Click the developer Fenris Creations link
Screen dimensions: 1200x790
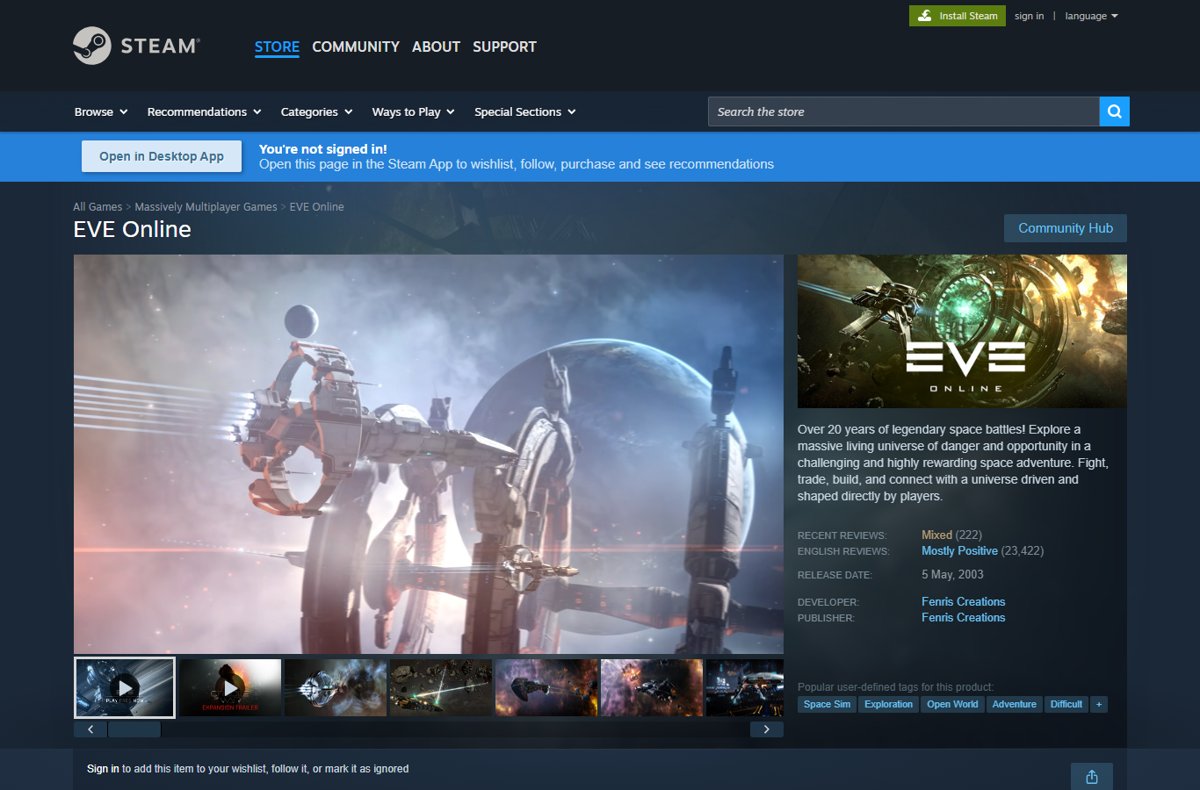[963, 602]
